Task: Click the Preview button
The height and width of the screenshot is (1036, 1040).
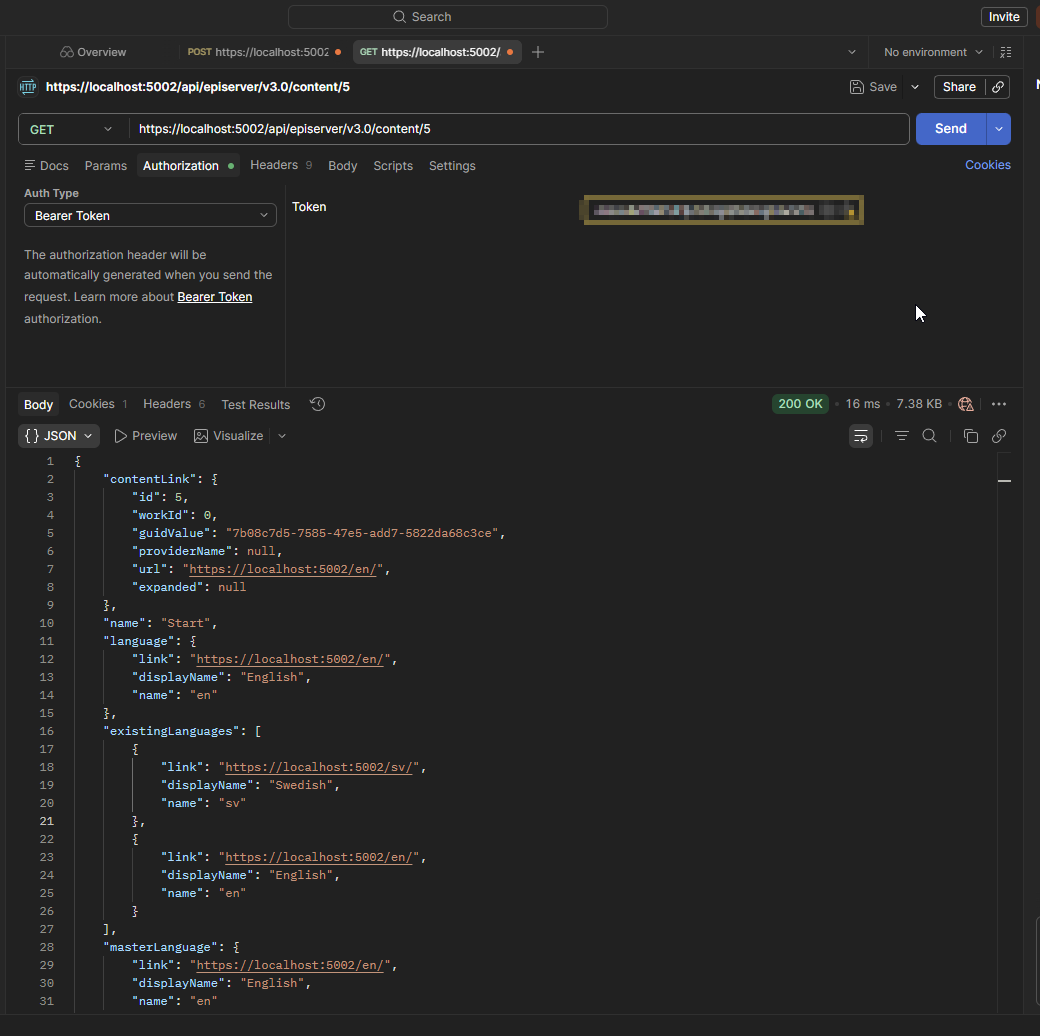Action: click(145, 436)
